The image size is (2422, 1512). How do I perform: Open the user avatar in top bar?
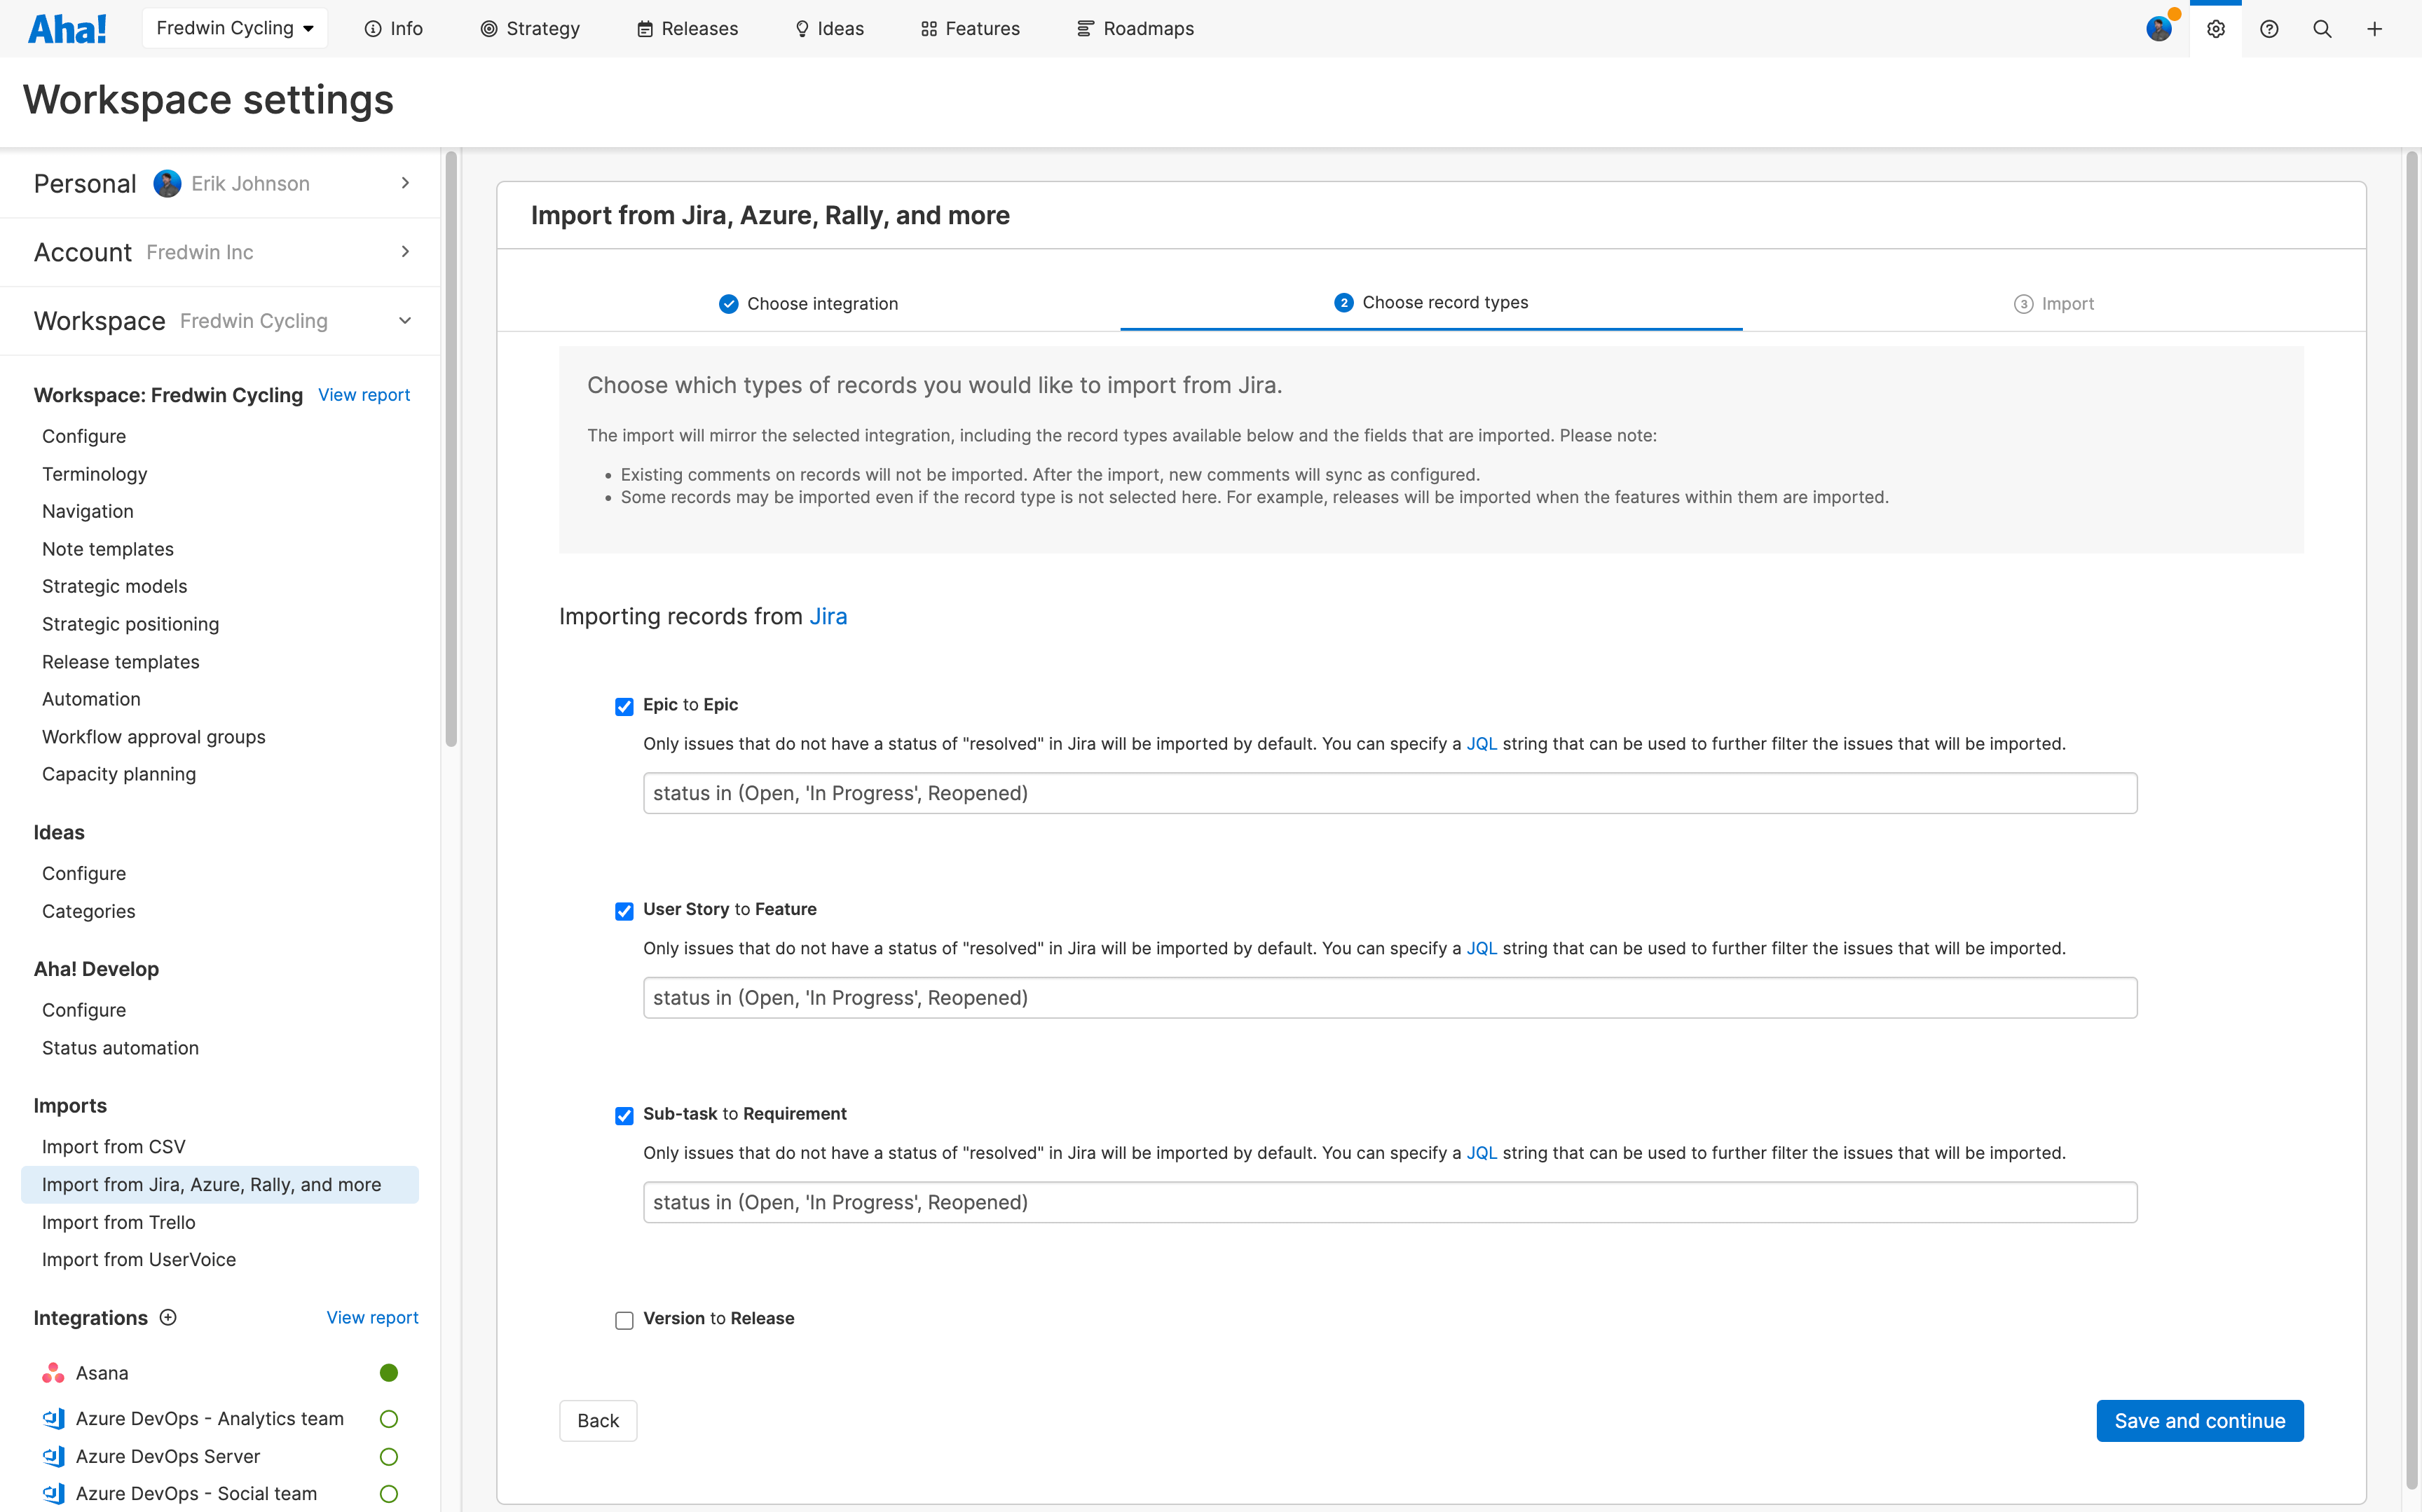click(2159, 29)
